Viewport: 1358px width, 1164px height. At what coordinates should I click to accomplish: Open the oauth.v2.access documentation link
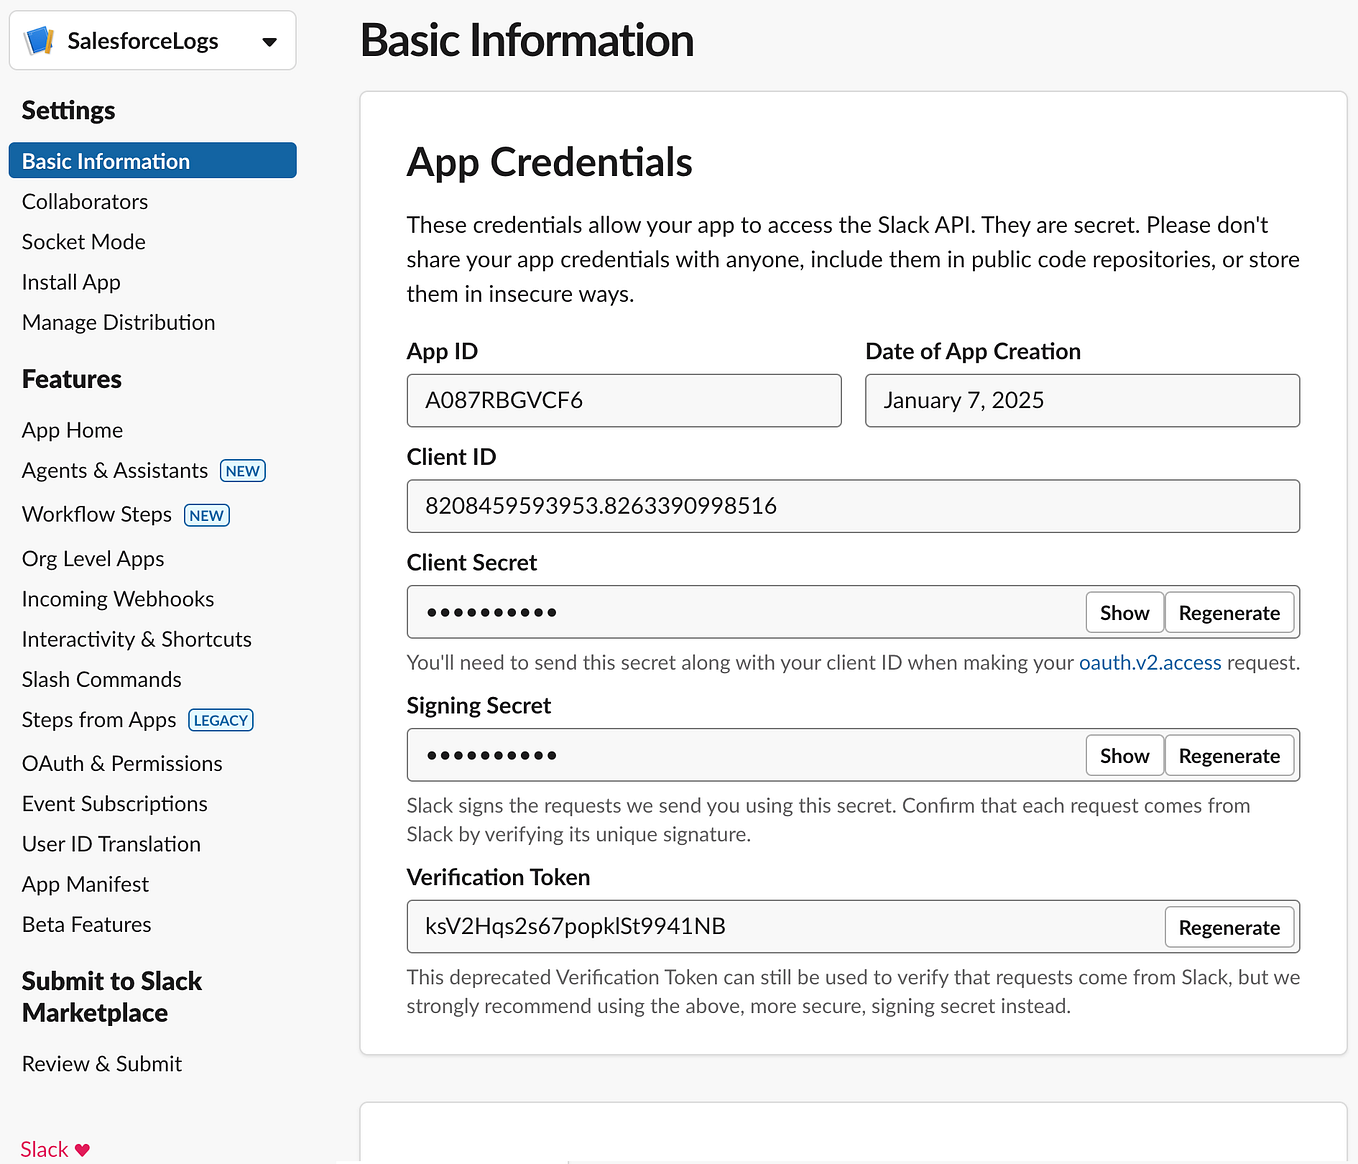[x=1150, y=662]
